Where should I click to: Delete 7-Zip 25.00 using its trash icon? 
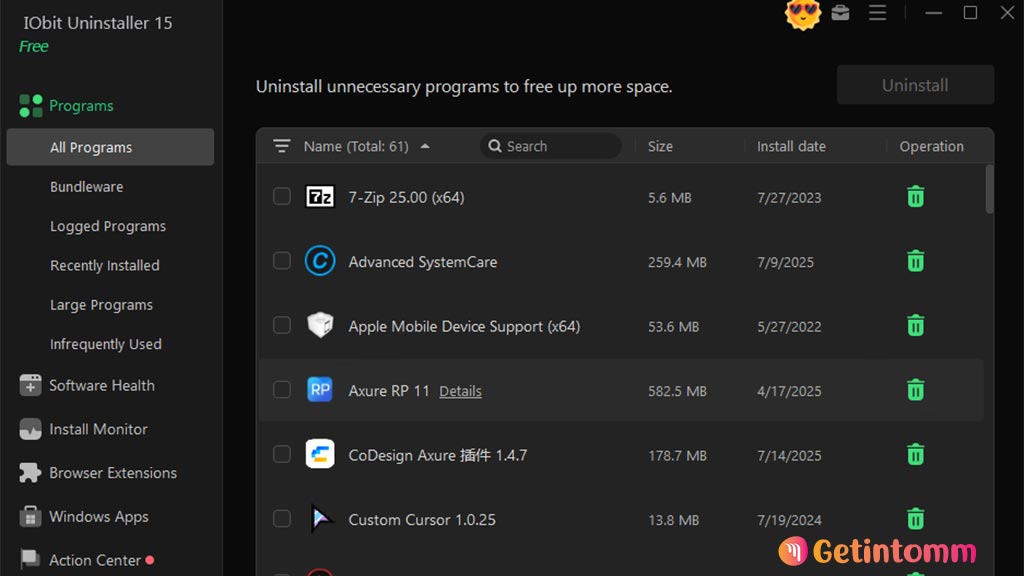916,197
